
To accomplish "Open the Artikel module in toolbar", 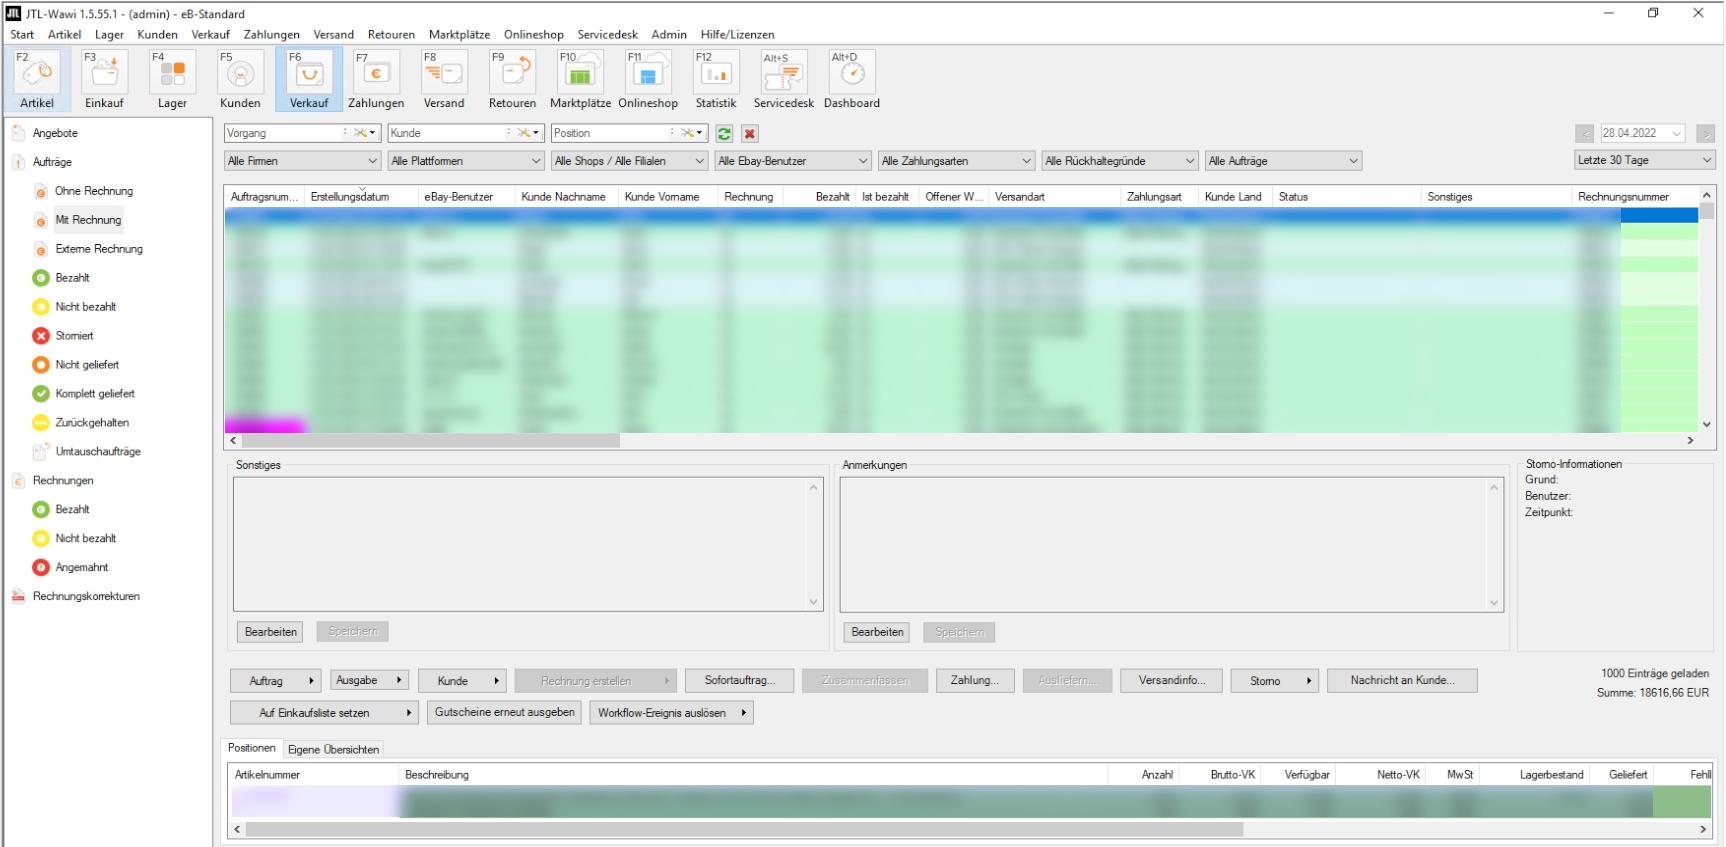I will [x=37, y=79].
